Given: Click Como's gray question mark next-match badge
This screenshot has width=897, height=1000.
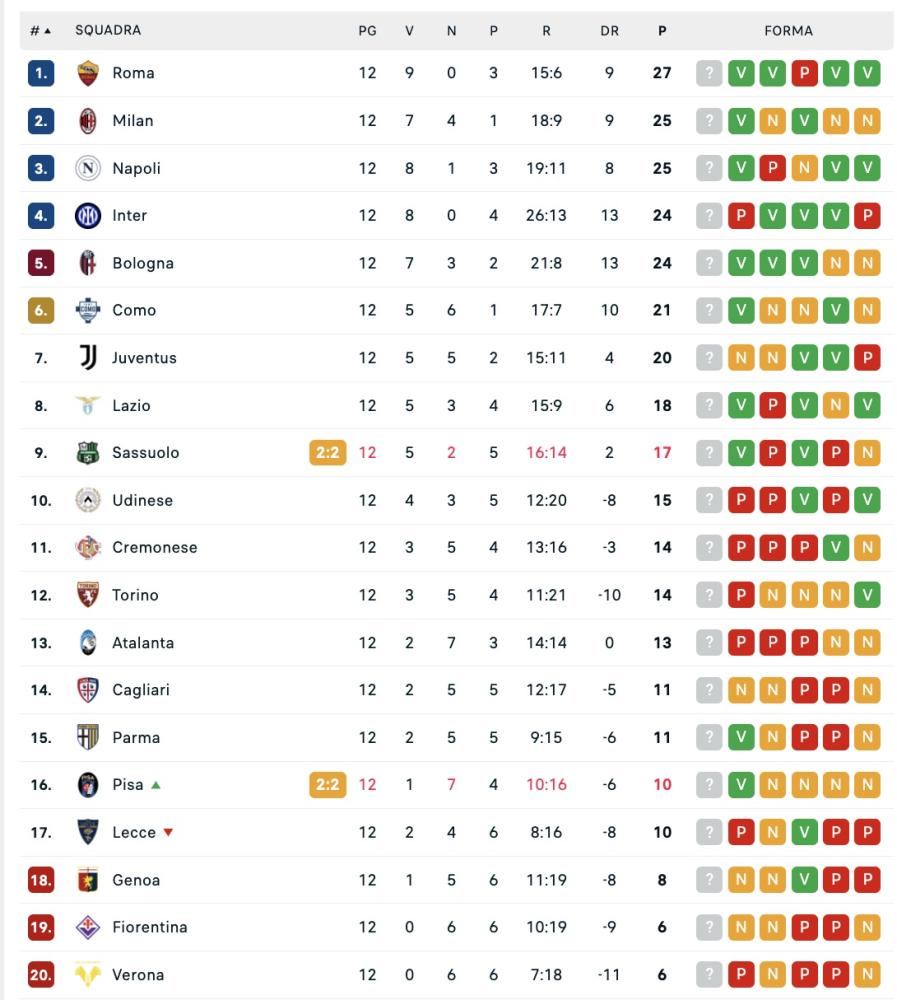Looking at the screenshot, I should [709, 310].
